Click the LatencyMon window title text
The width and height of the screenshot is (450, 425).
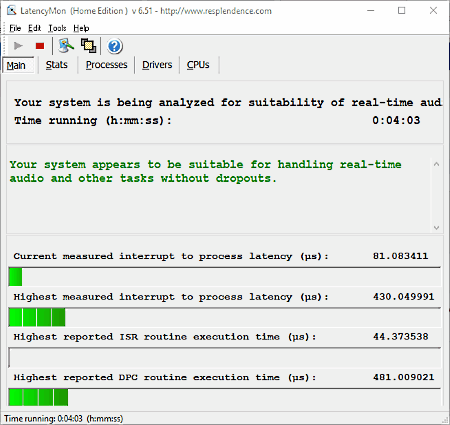(146, 11)
